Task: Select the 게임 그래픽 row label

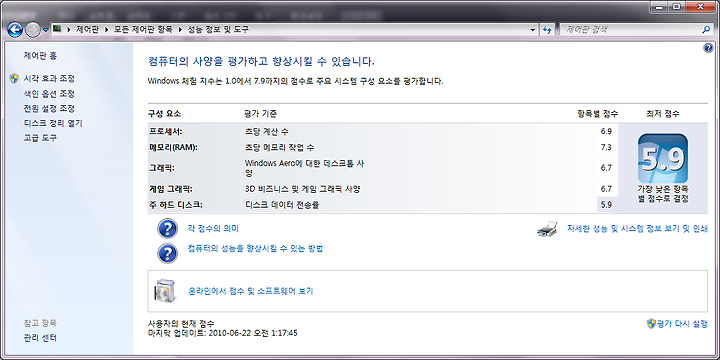Action: (170, 189)
